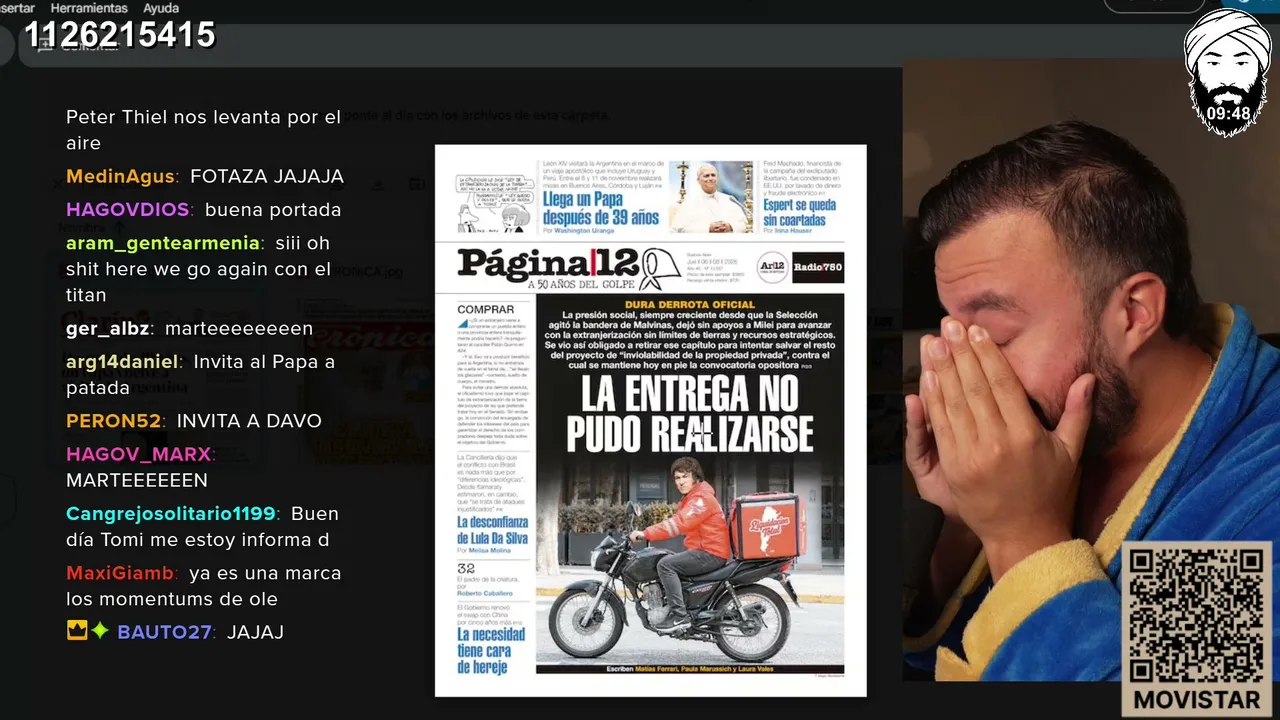Click the Radio 750 logo on the front page

(818, 267)
